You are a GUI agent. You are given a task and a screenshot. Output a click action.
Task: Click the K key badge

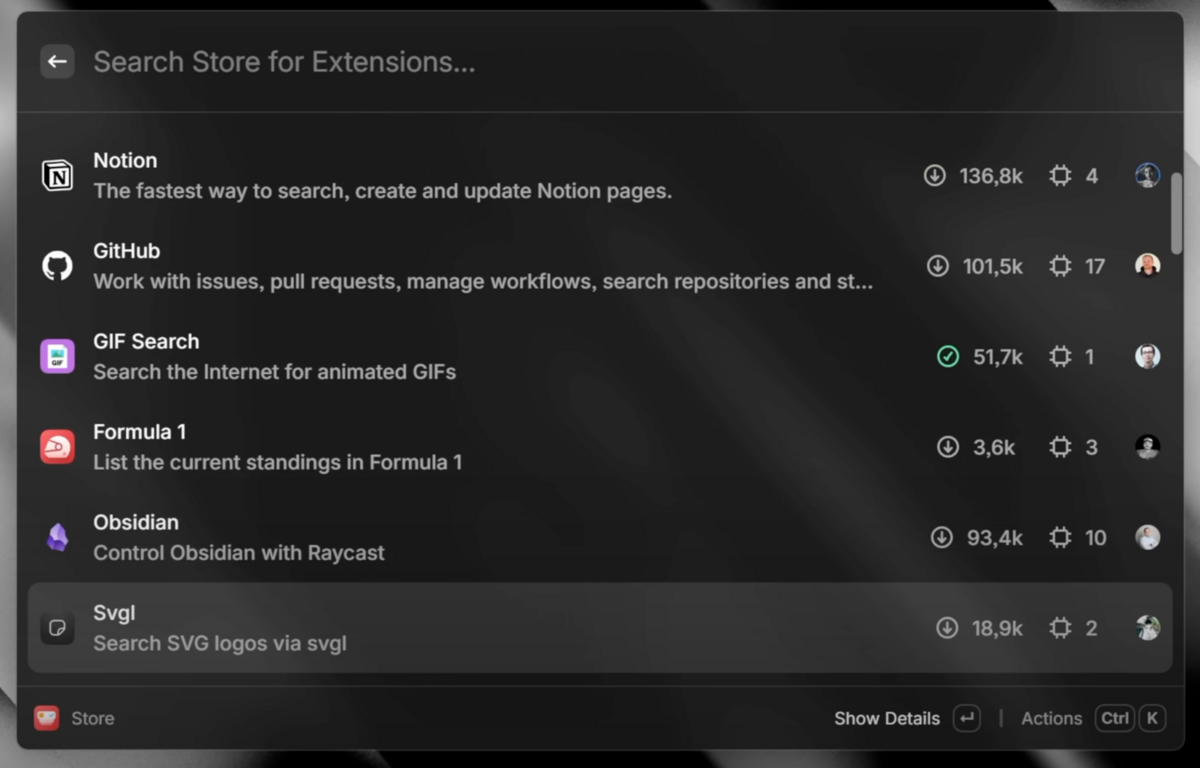[x=1152, y=718]
